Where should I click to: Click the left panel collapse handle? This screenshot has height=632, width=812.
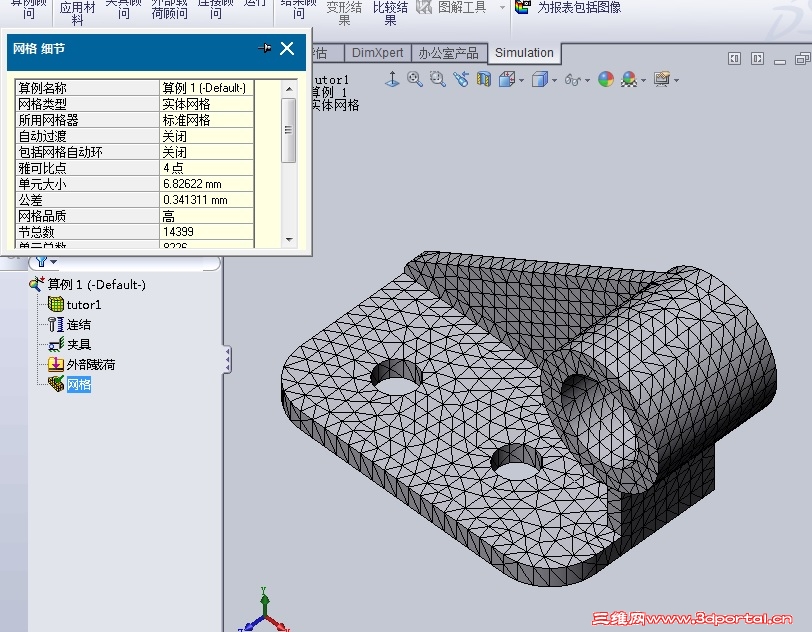tap(227, 360)
